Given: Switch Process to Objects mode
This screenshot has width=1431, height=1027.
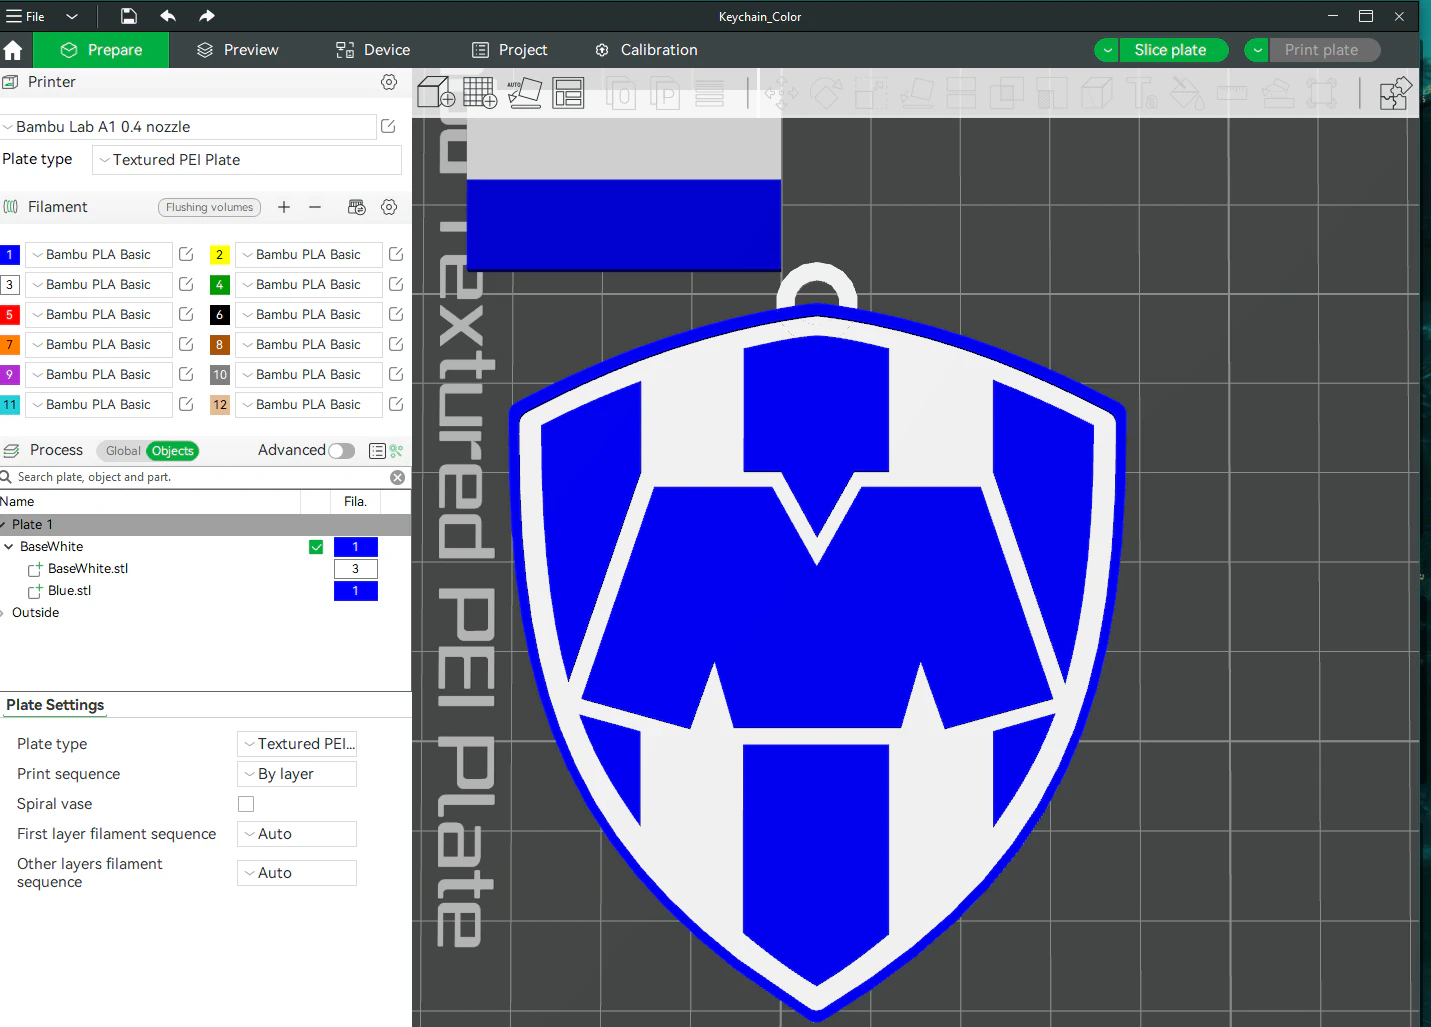Looking at the screenshot, I should 173,451.
